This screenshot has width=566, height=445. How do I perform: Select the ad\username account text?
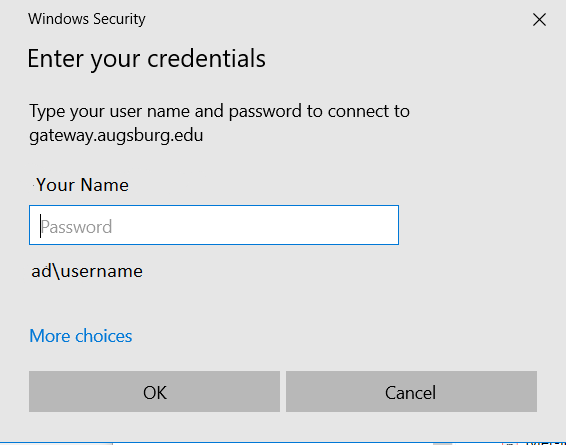point(87,271)
